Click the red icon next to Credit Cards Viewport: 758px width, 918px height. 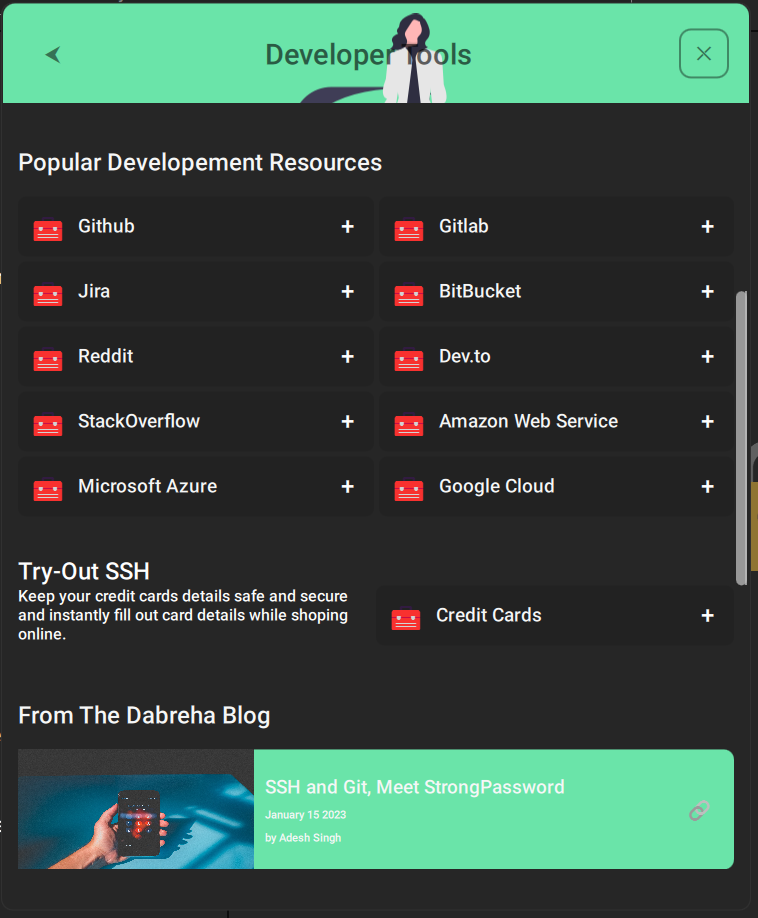pos(405,619)
